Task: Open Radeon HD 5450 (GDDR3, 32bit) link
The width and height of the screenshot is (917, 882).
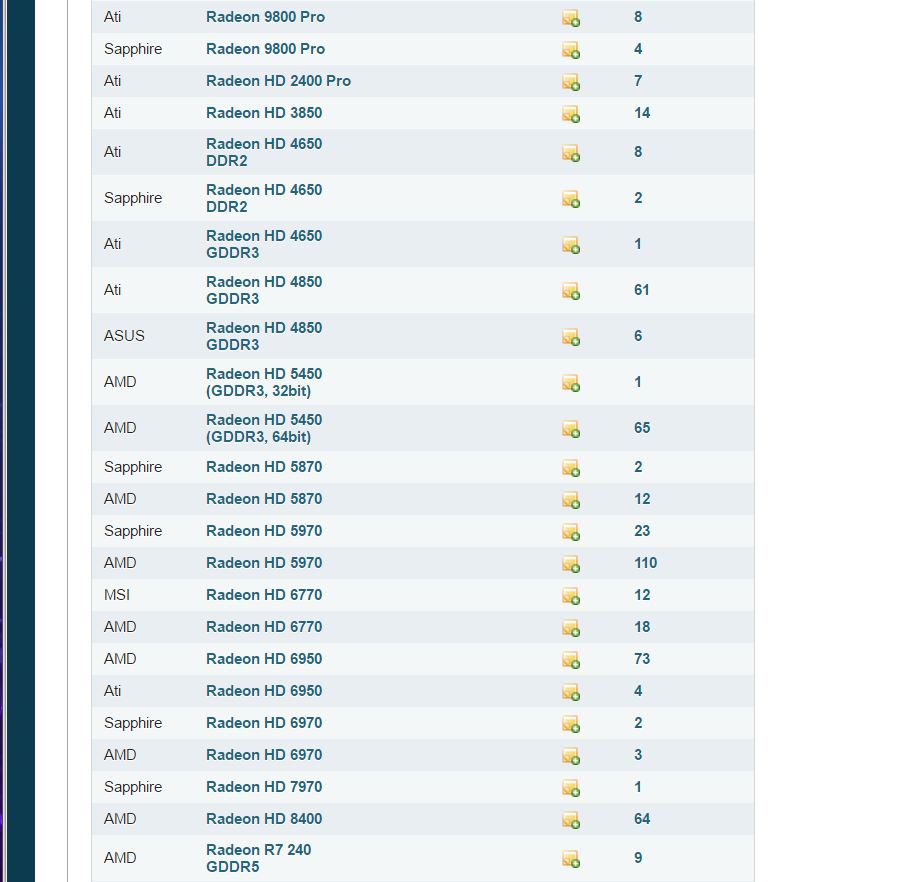Action: [264, 382]
